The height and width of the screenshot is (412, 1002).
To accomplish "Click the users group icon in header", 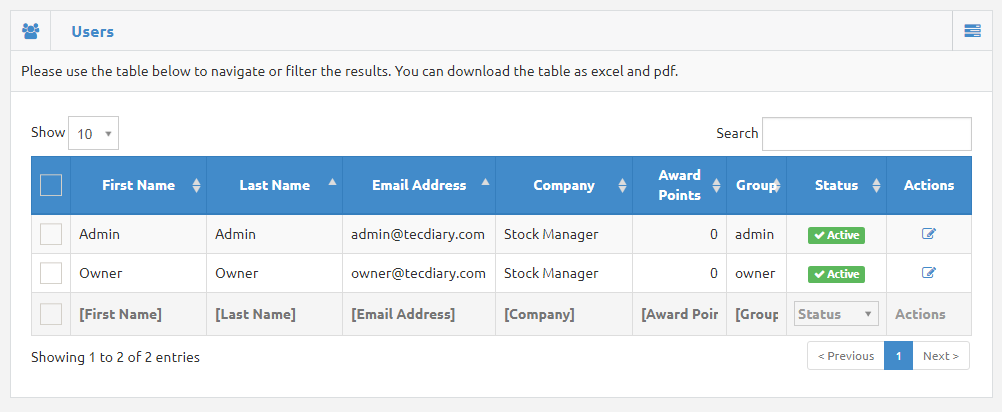I will tap(30, 31).
